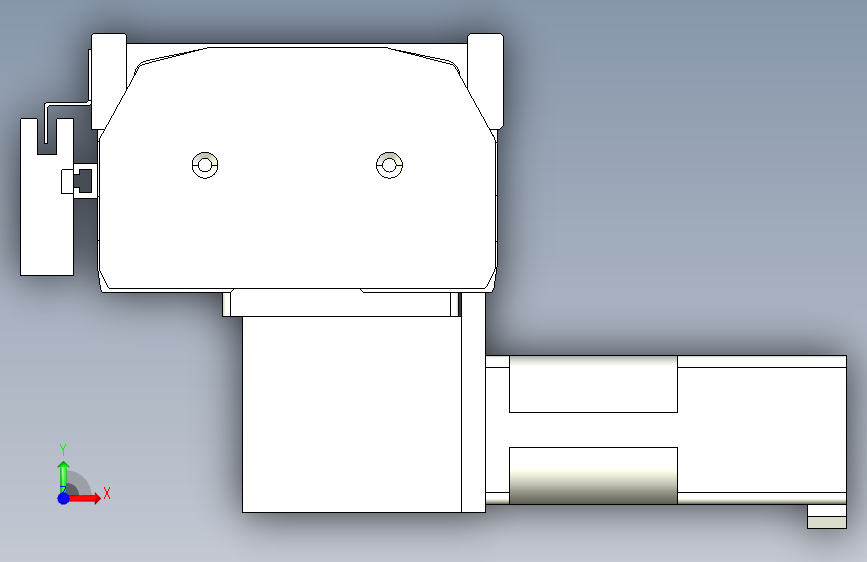Viewport: 867px width, 562px height.
Task: Select the upper shaded cylinder section on the motor
Action: tap(593, 384)
